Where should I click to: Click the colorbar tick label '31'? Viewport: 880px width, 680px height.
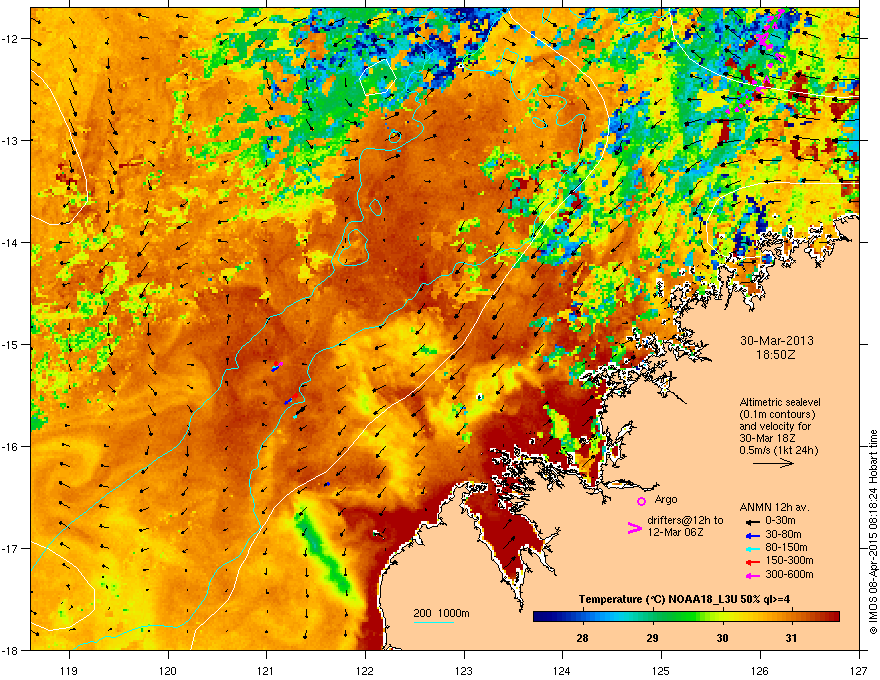pyautogui.click(x=791, y=638)
